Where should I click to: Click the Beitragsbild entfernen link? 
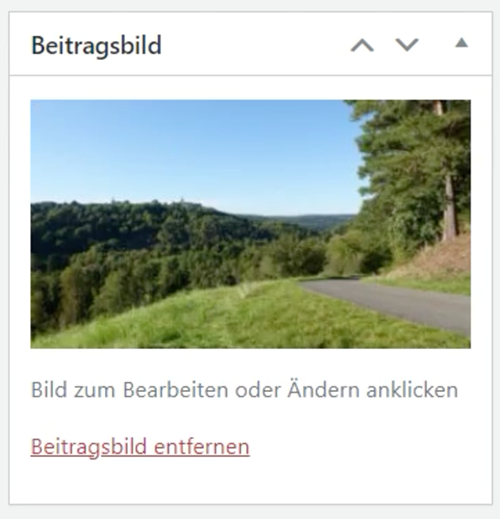pyautogui.click(x=140, y=447)
